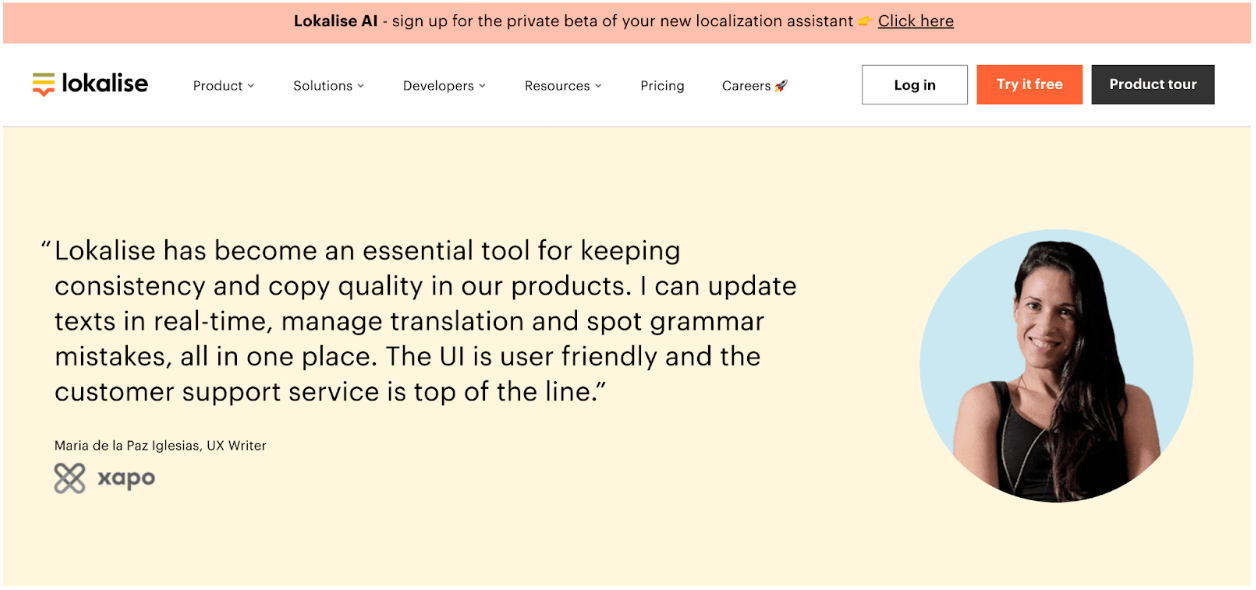Viewport: 1256px width, 590px height.
Task: Expand the Resources menu chevron
Action: (x=598, y=86)
